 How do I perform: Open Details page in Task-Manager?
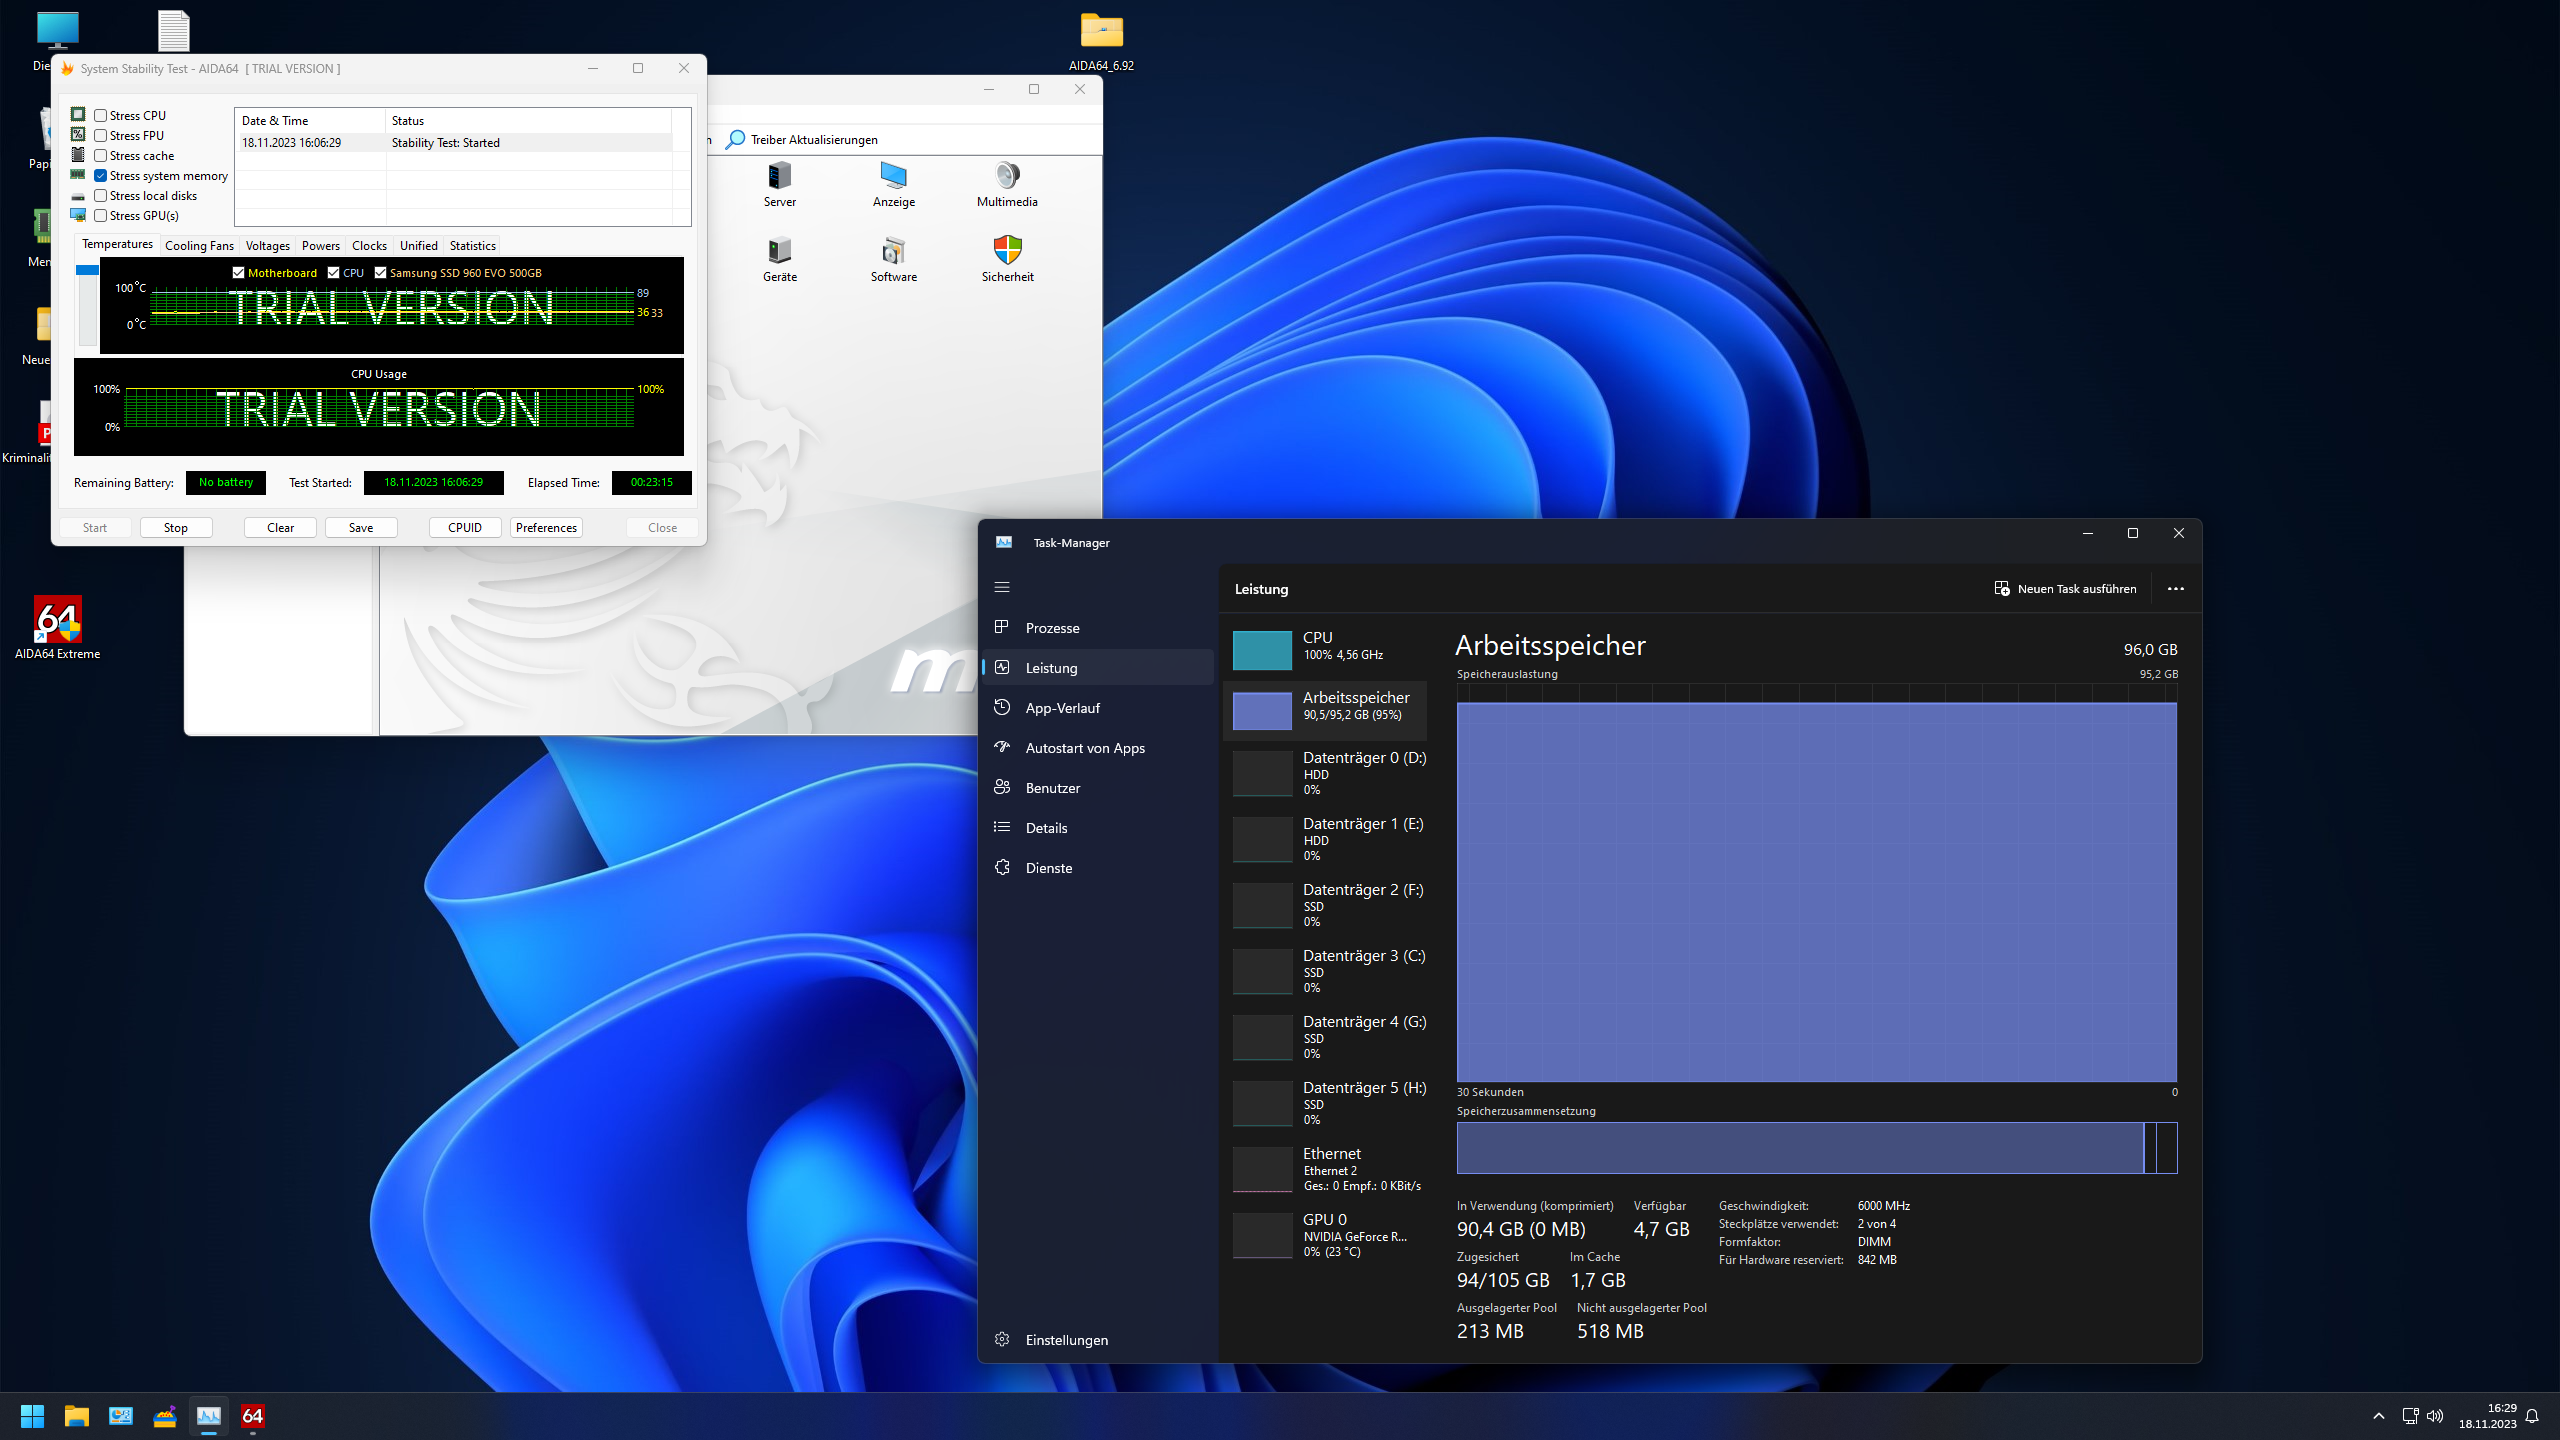pos(1098,828)
